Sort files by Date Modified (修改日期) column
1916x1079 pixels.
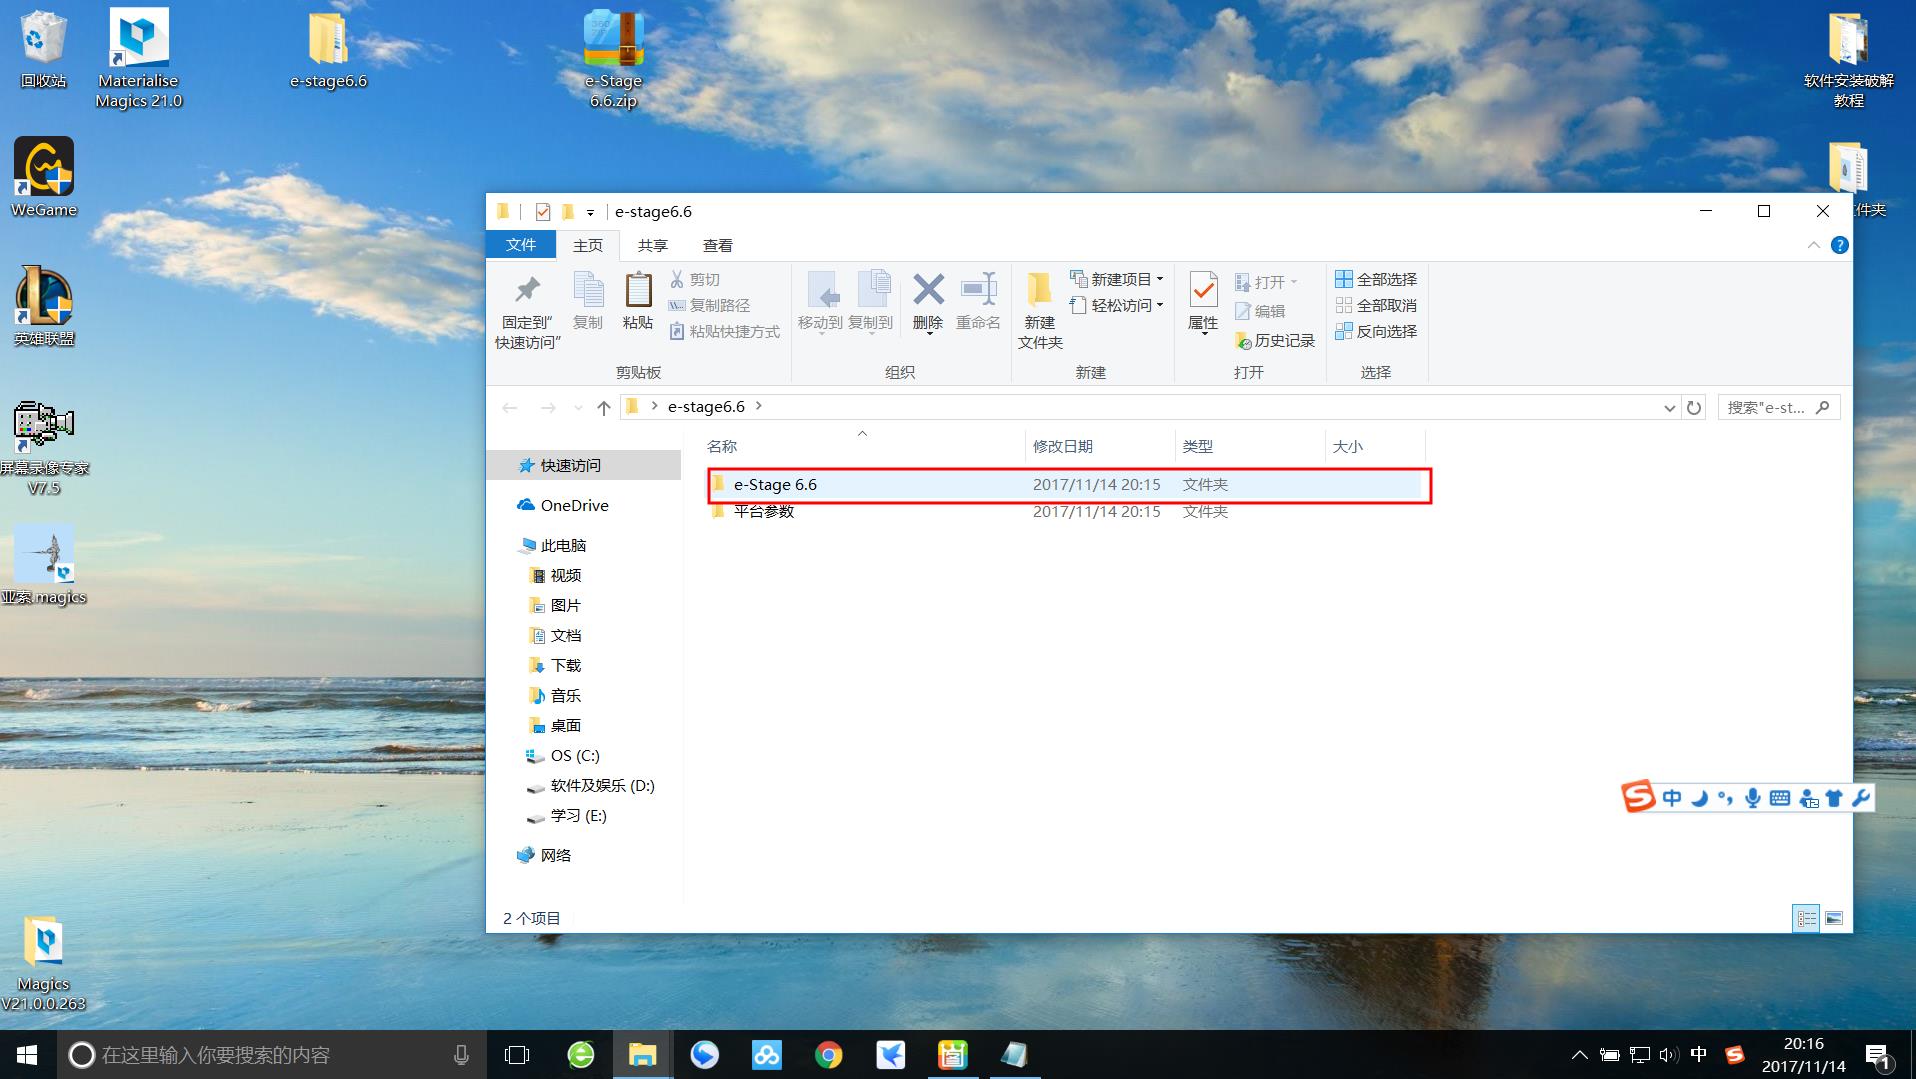click(x=1062, y=446)
